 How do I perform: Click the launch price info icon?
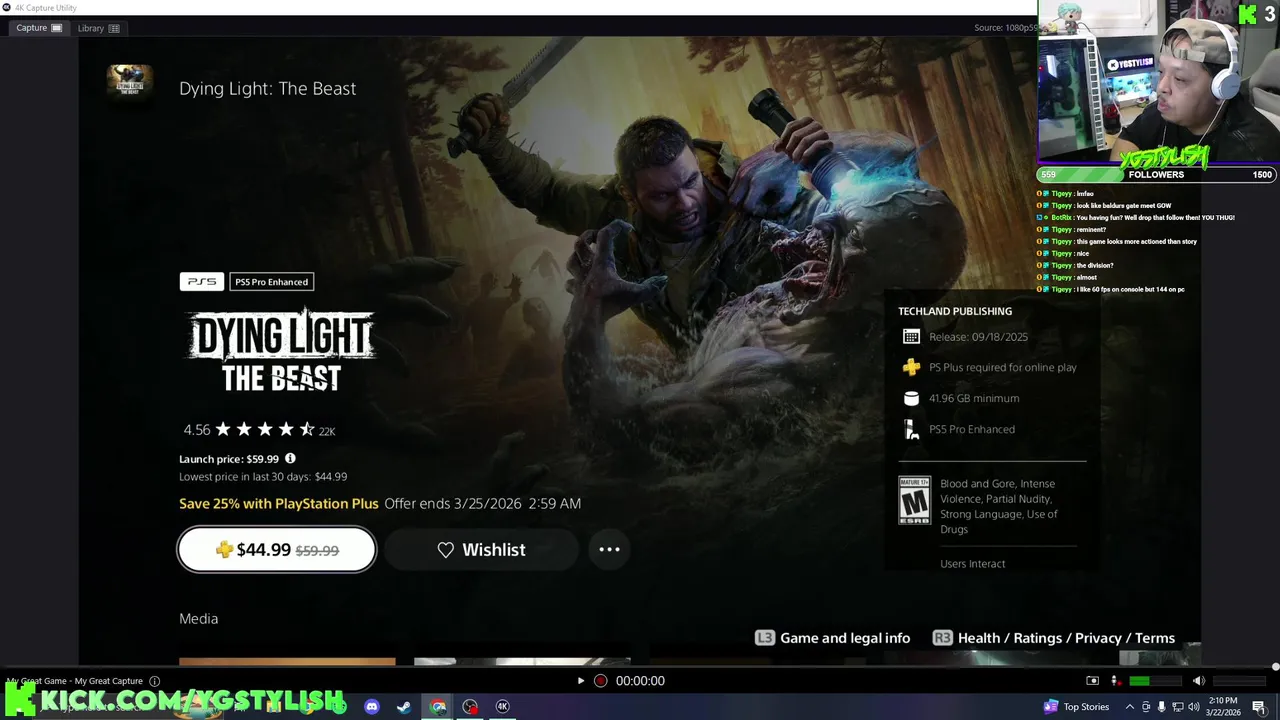coord(290,459)
